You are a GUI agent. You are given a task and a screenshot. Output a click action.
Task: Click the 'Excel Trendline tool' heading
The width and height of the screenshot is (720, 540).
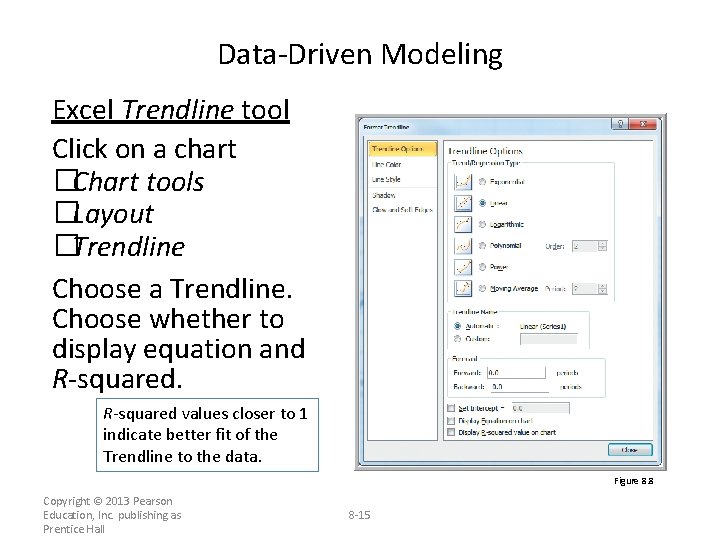tap(171, 110)
